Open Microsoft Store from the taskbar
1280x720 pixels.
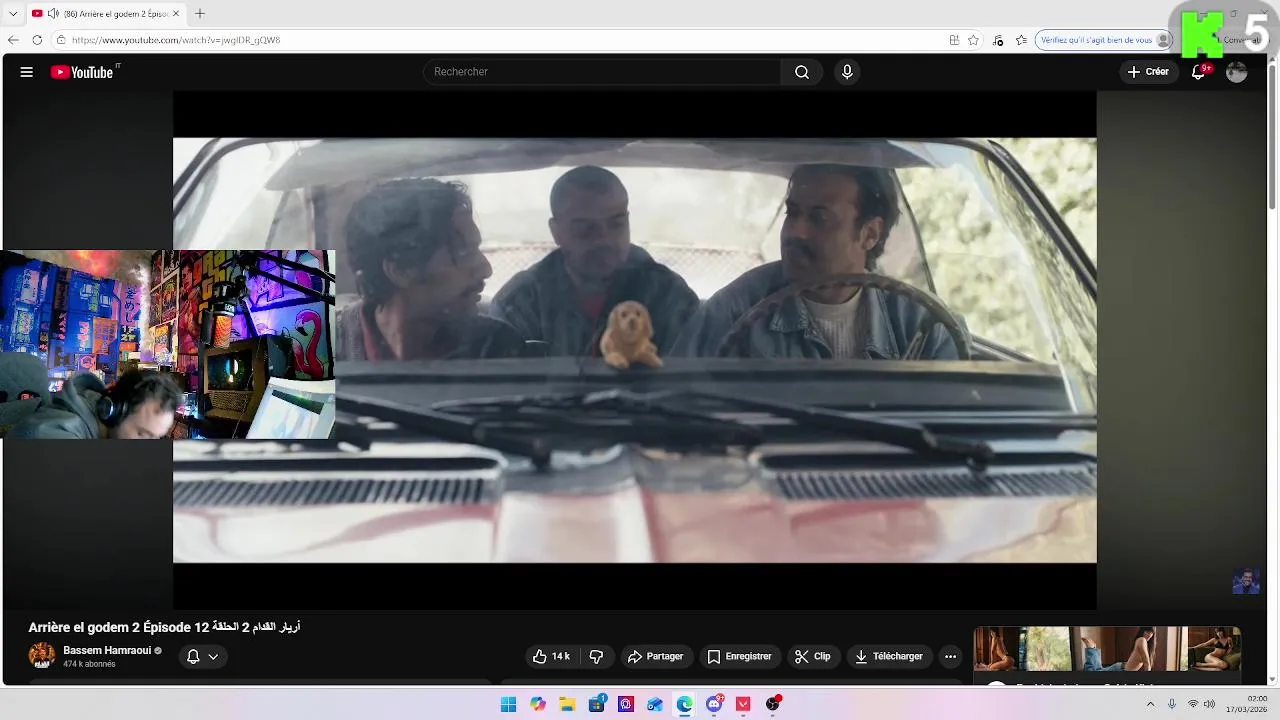click(597, 704)
